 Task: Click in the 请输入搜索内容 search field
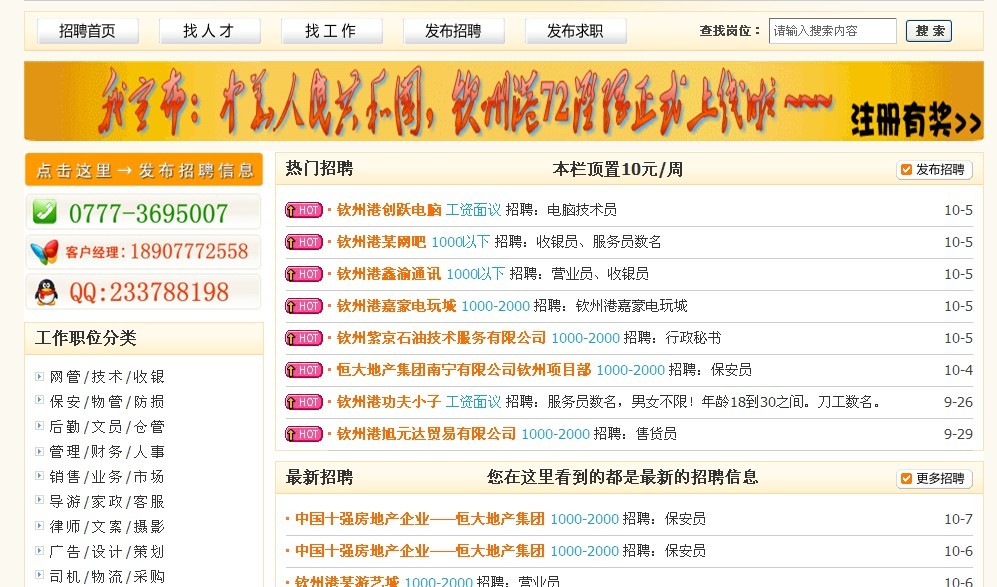tap(832, 31)
